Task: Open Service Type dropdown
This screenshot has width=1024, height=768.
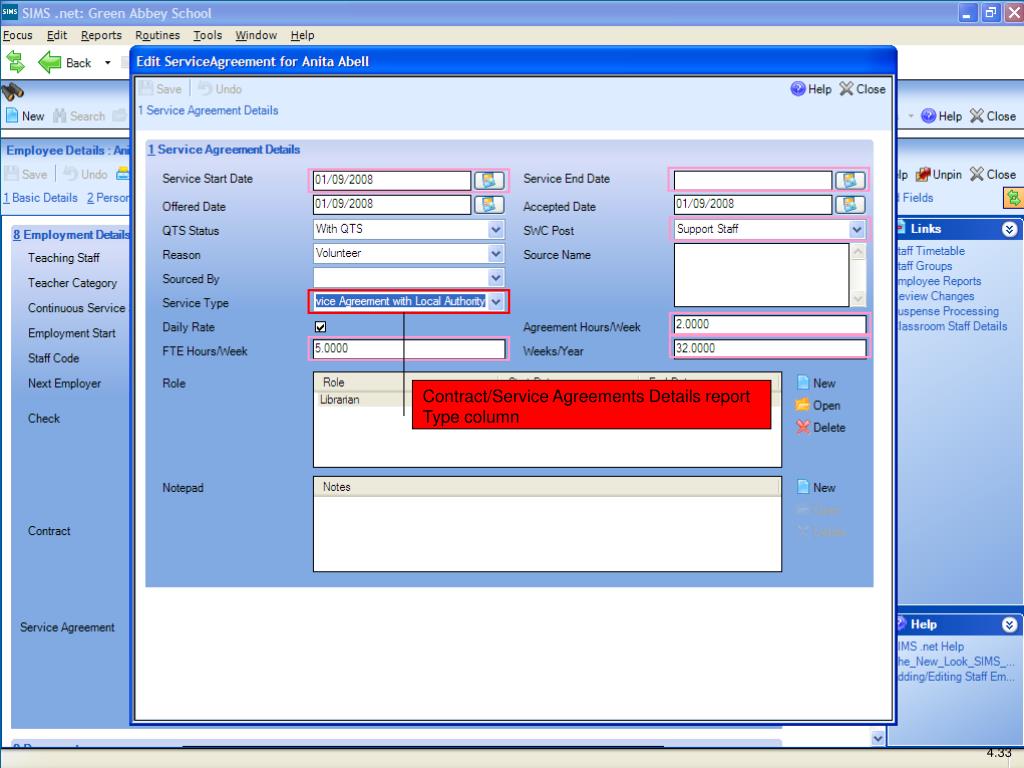Action: pos(496,302)
